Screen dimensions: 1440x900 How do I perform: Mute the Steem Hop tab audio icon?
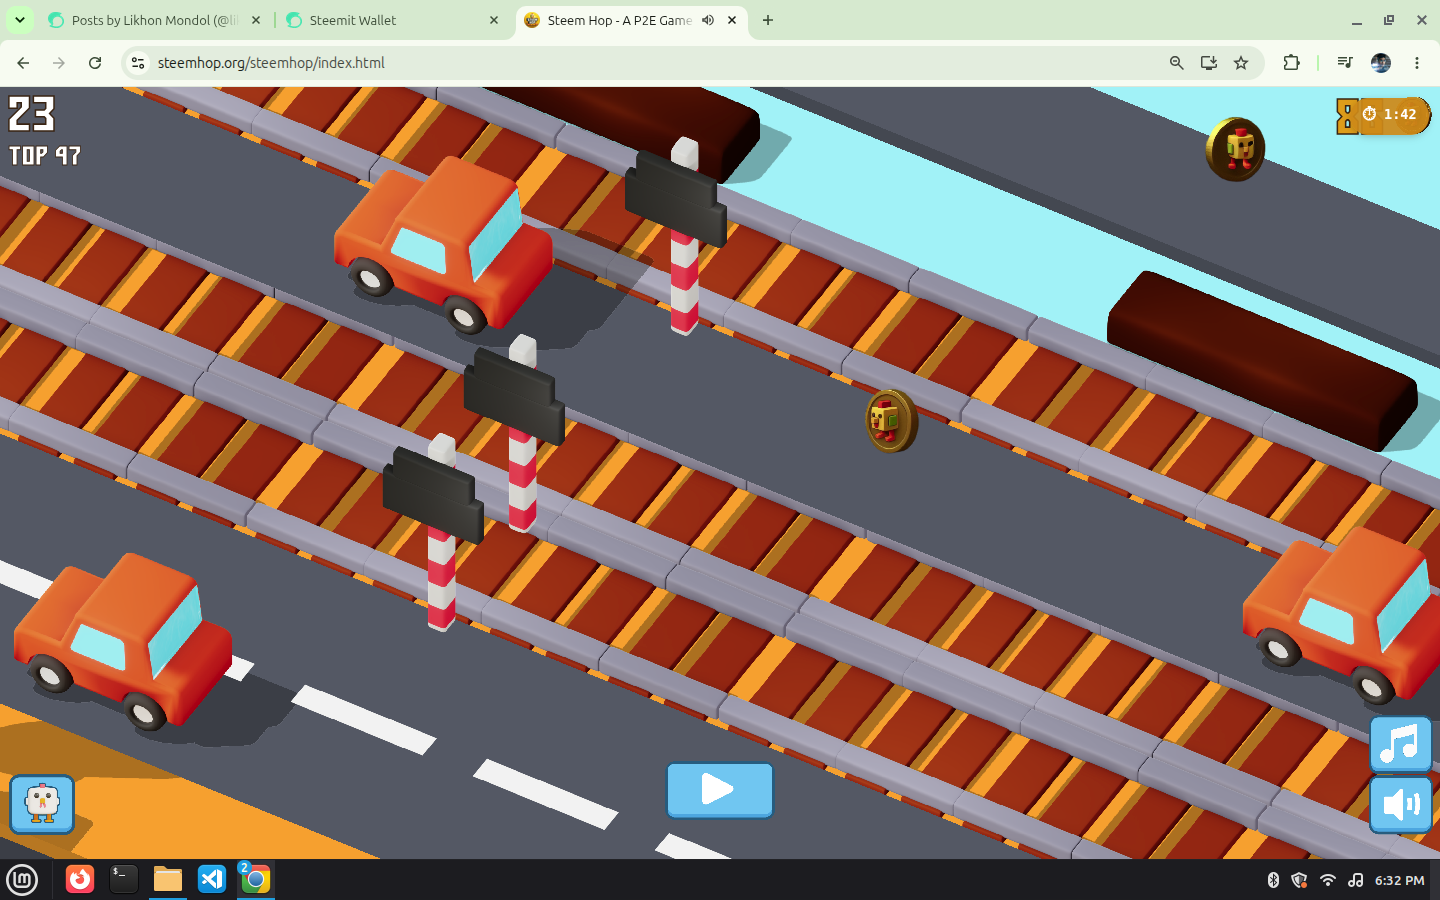click(708, 20)
